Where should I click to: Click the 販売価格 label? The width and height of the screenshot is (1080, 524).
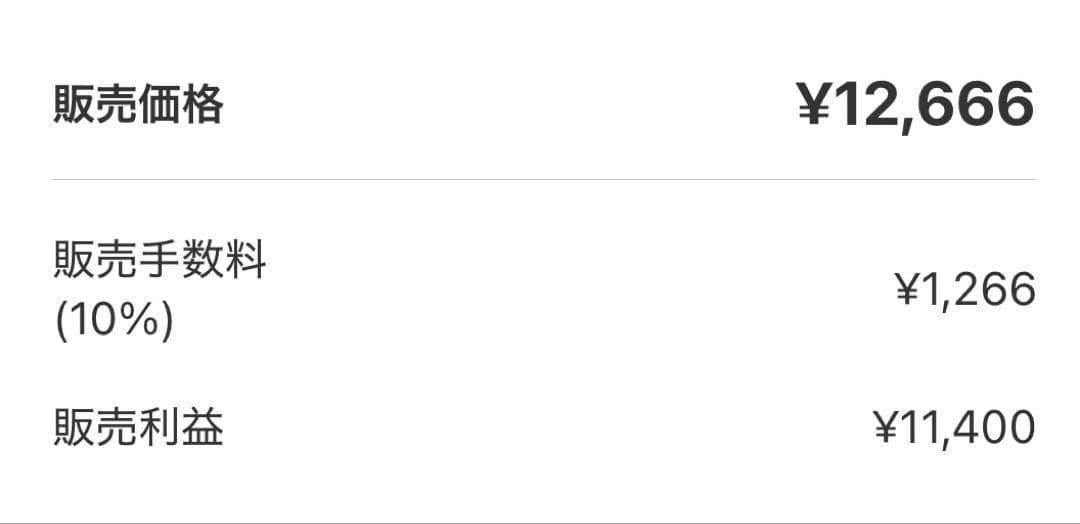pyautogui.click(x=138, y=105)
